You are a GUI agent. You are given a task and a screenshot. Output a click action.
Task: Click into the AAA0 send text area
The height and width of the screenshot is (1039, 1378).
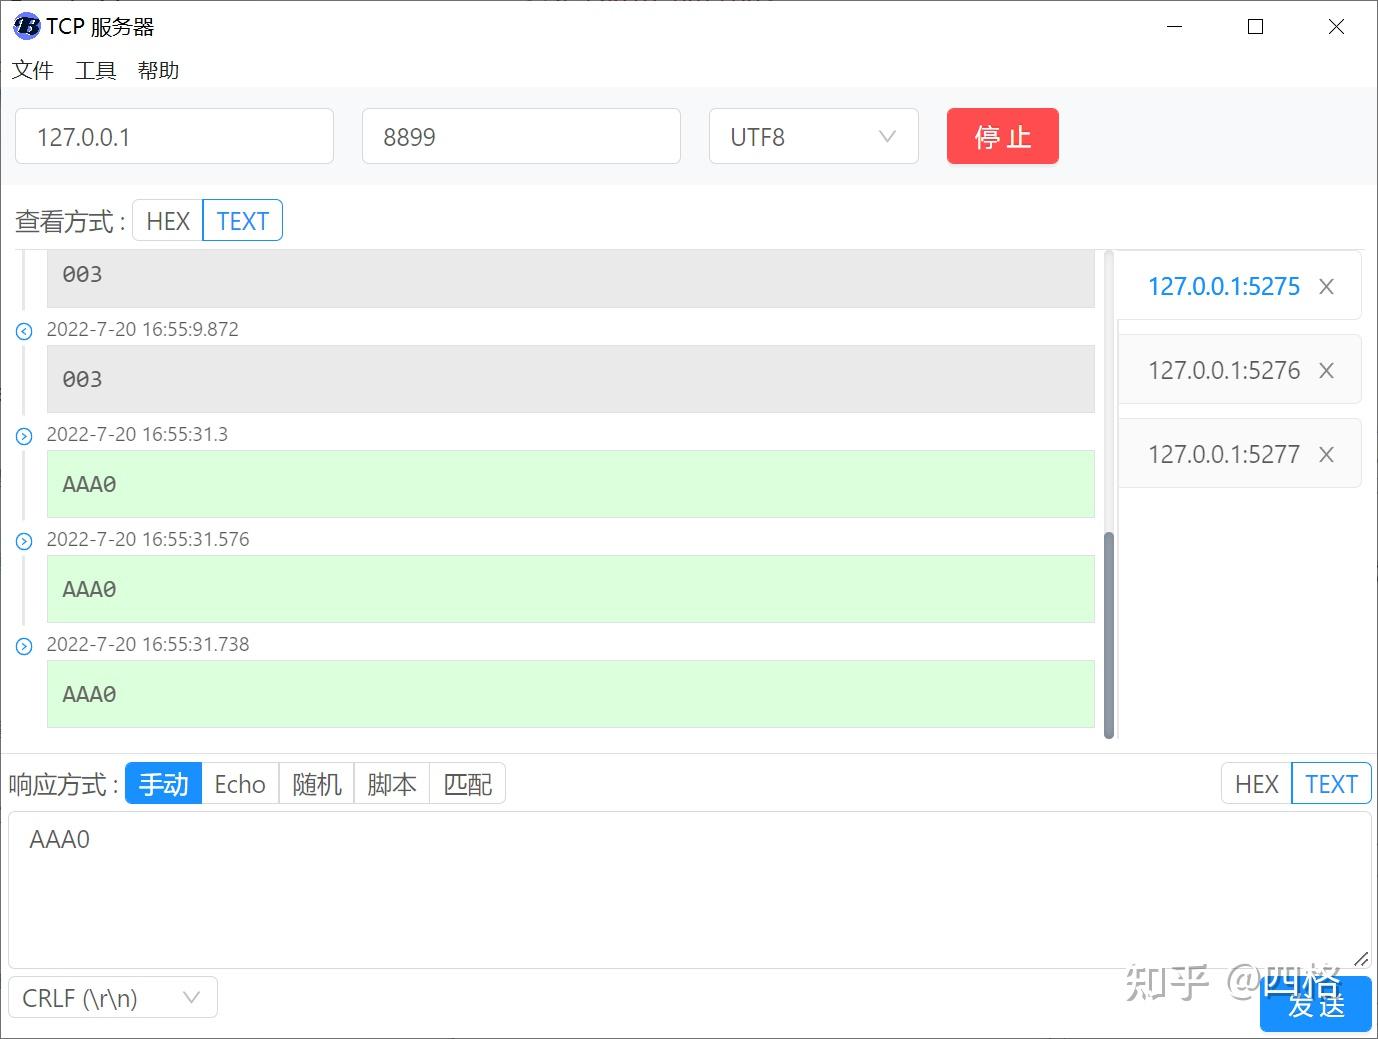click(x=689, y=890)
